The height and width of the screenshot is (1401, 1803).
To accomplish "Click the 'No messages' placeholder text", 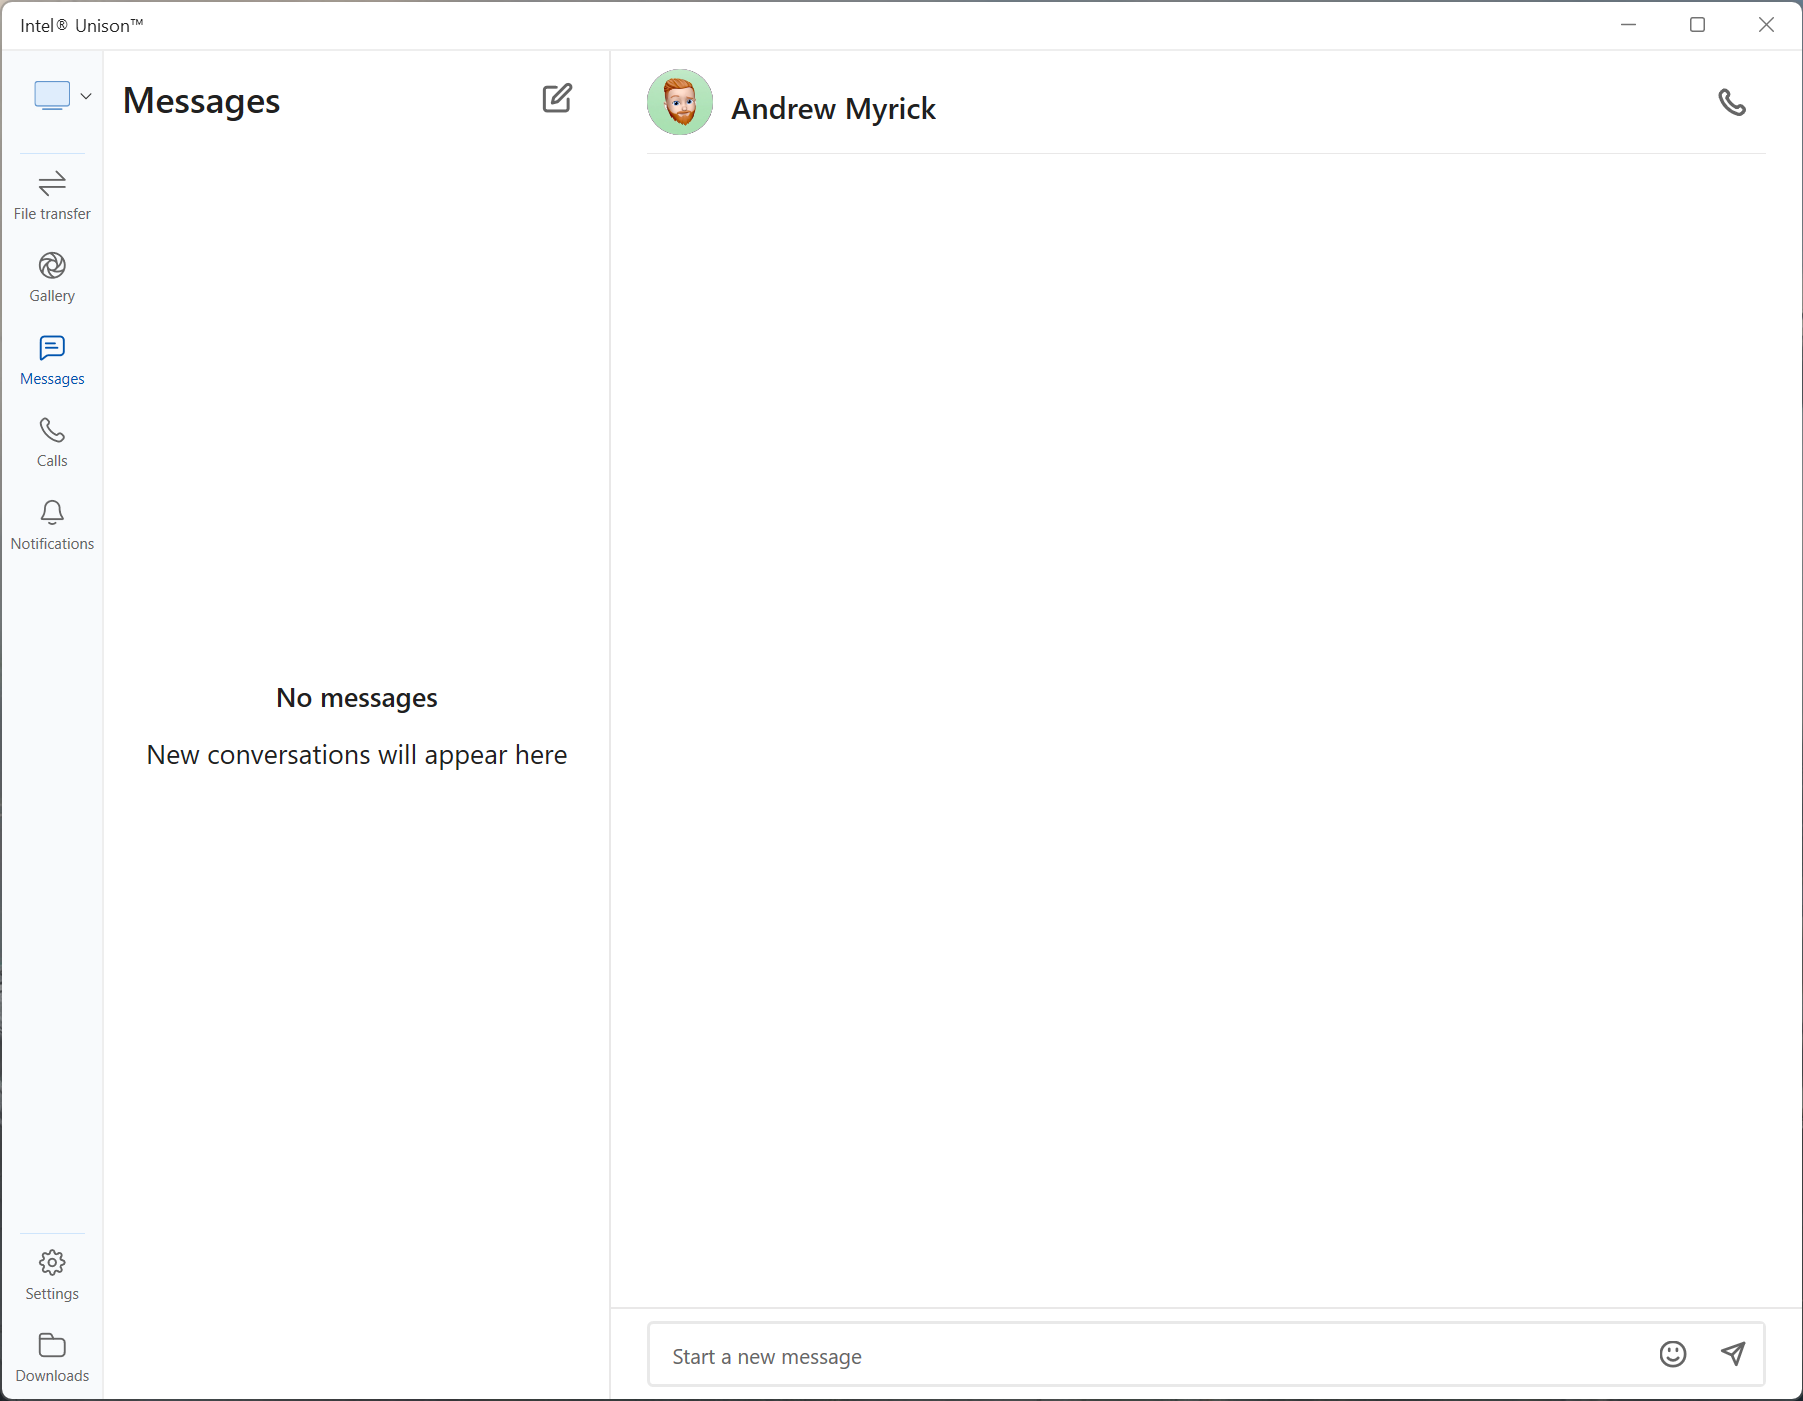I will point(357,698).
